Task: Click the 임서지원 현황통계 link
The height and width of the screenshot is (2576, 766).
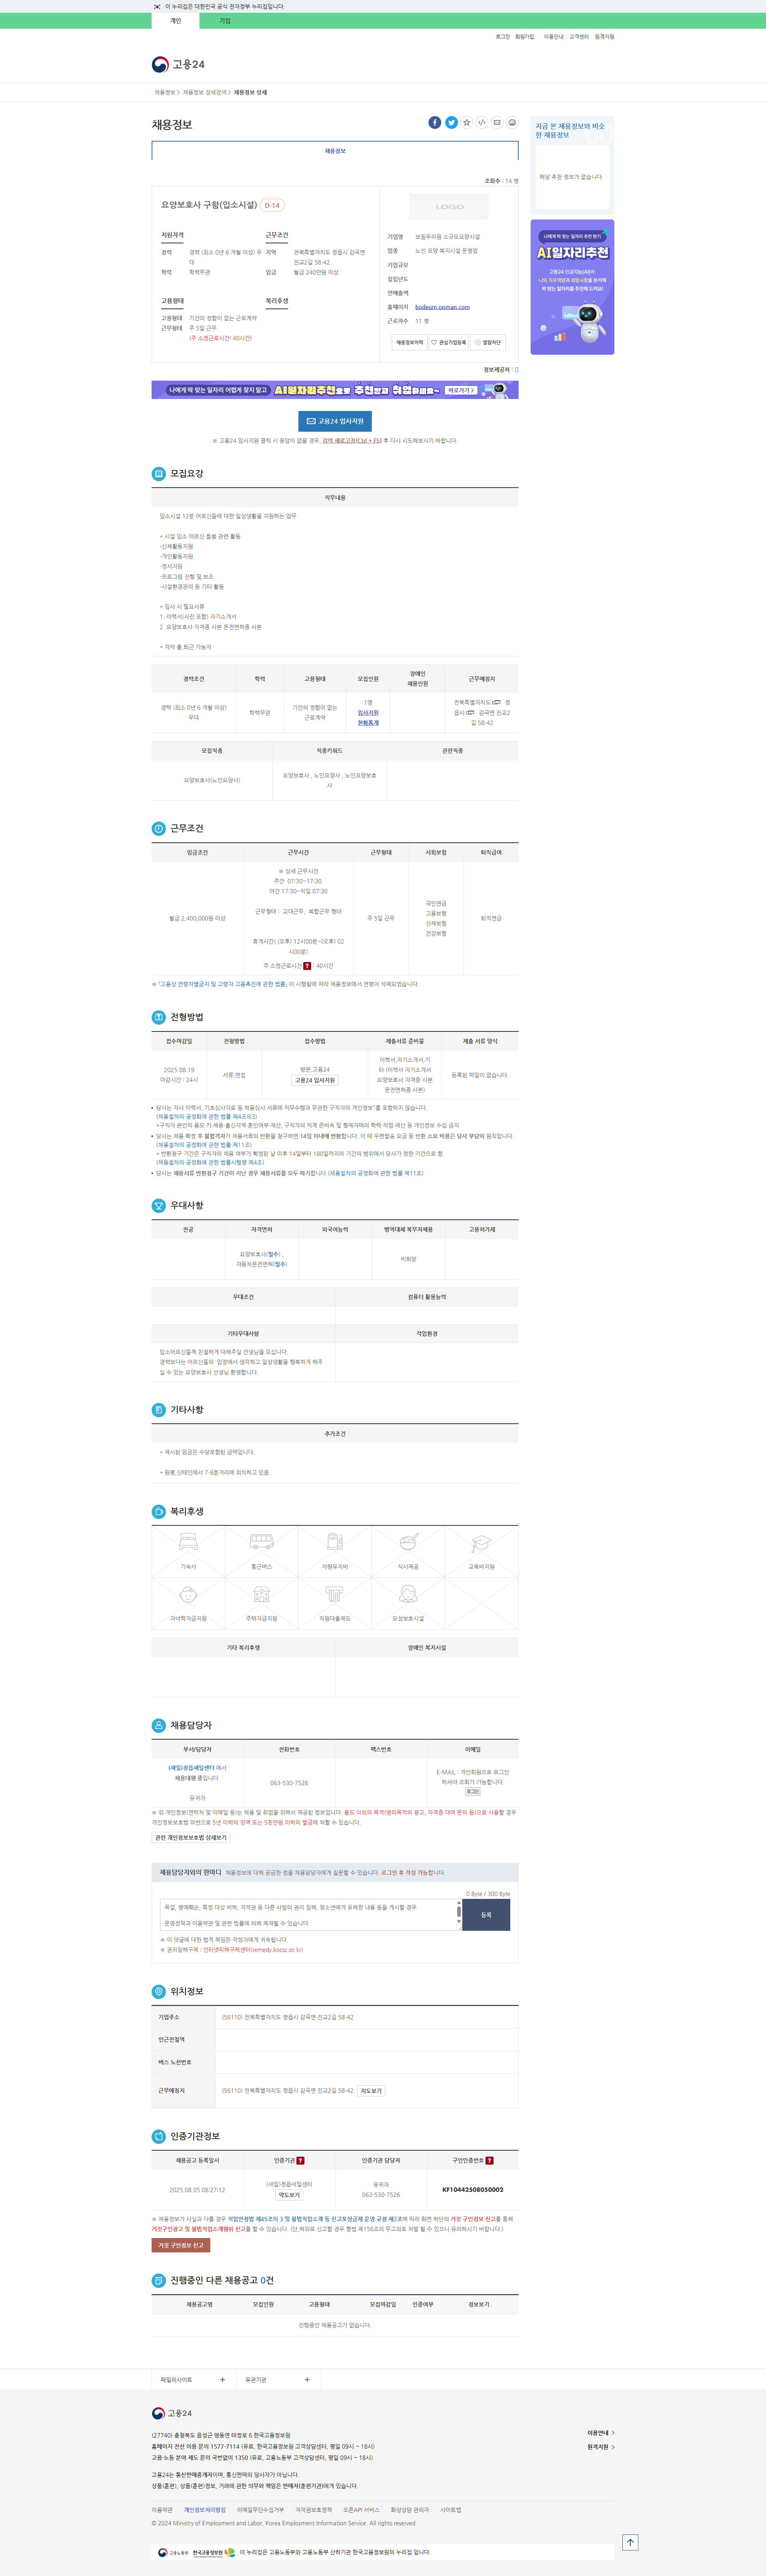Action: coord(368,718)
